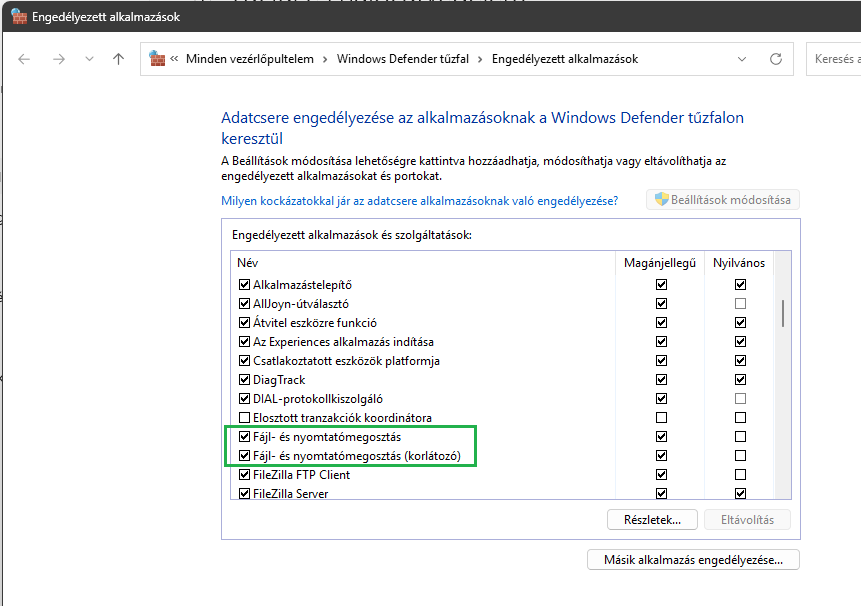Open the Windows Defender tűzfal breadcrumb
The width and height of the screenshot is (861, 606).
pyautogui.click(x=402, y=59)
